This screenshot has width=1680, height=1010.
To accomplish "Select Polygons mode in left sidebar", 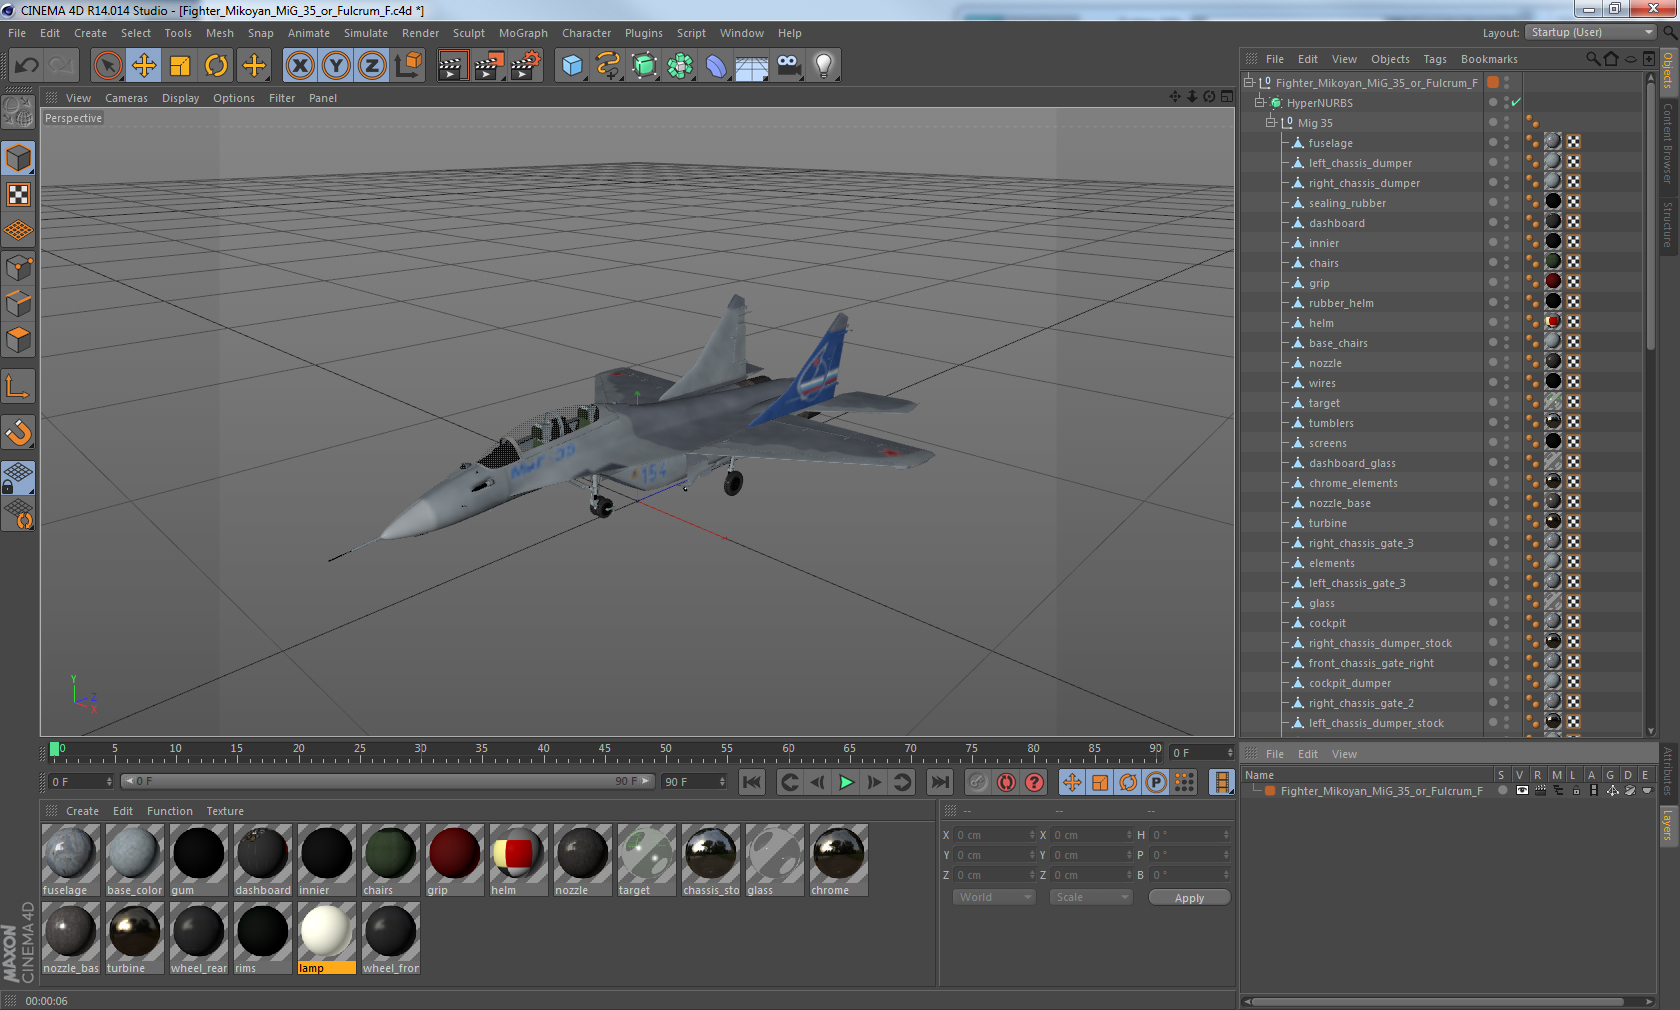I will coord(19,340).
